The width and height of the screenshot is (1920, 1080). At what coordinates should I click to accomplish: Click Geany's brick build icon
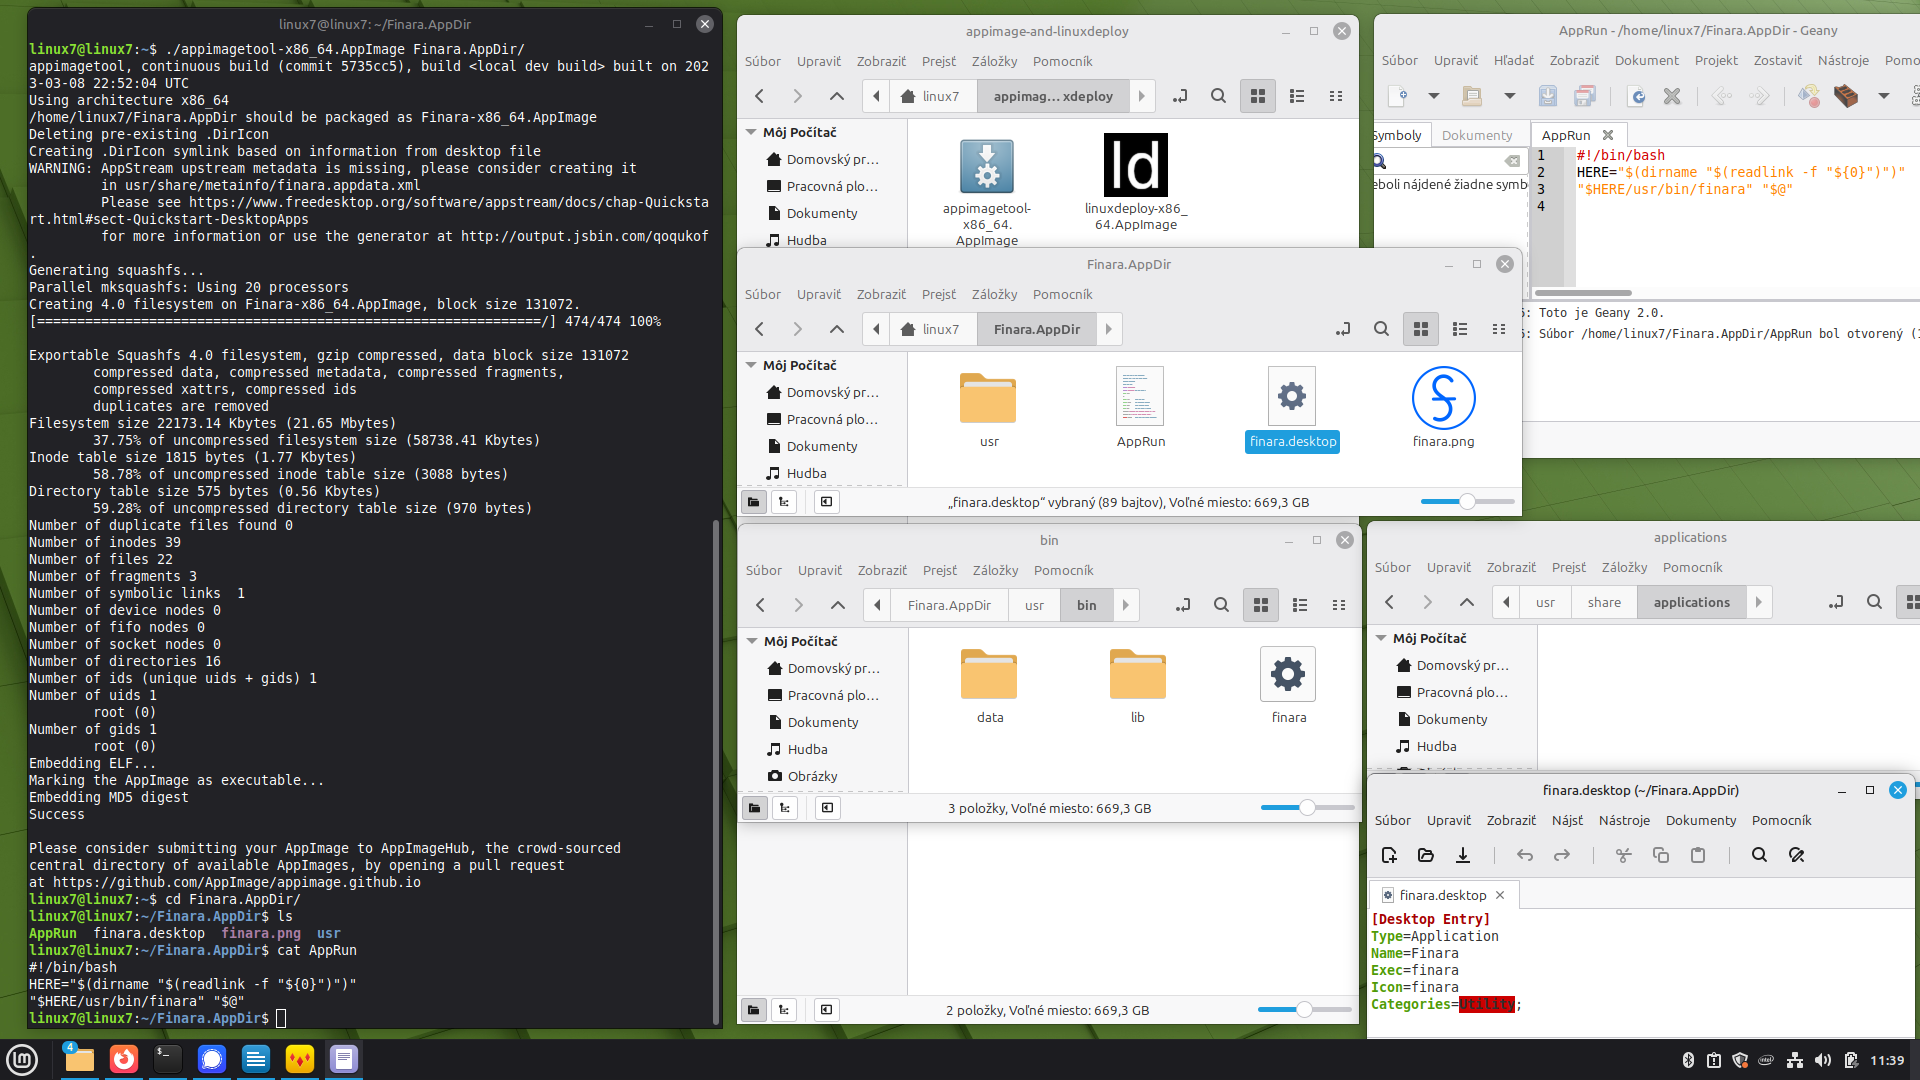click(1846, 96)
